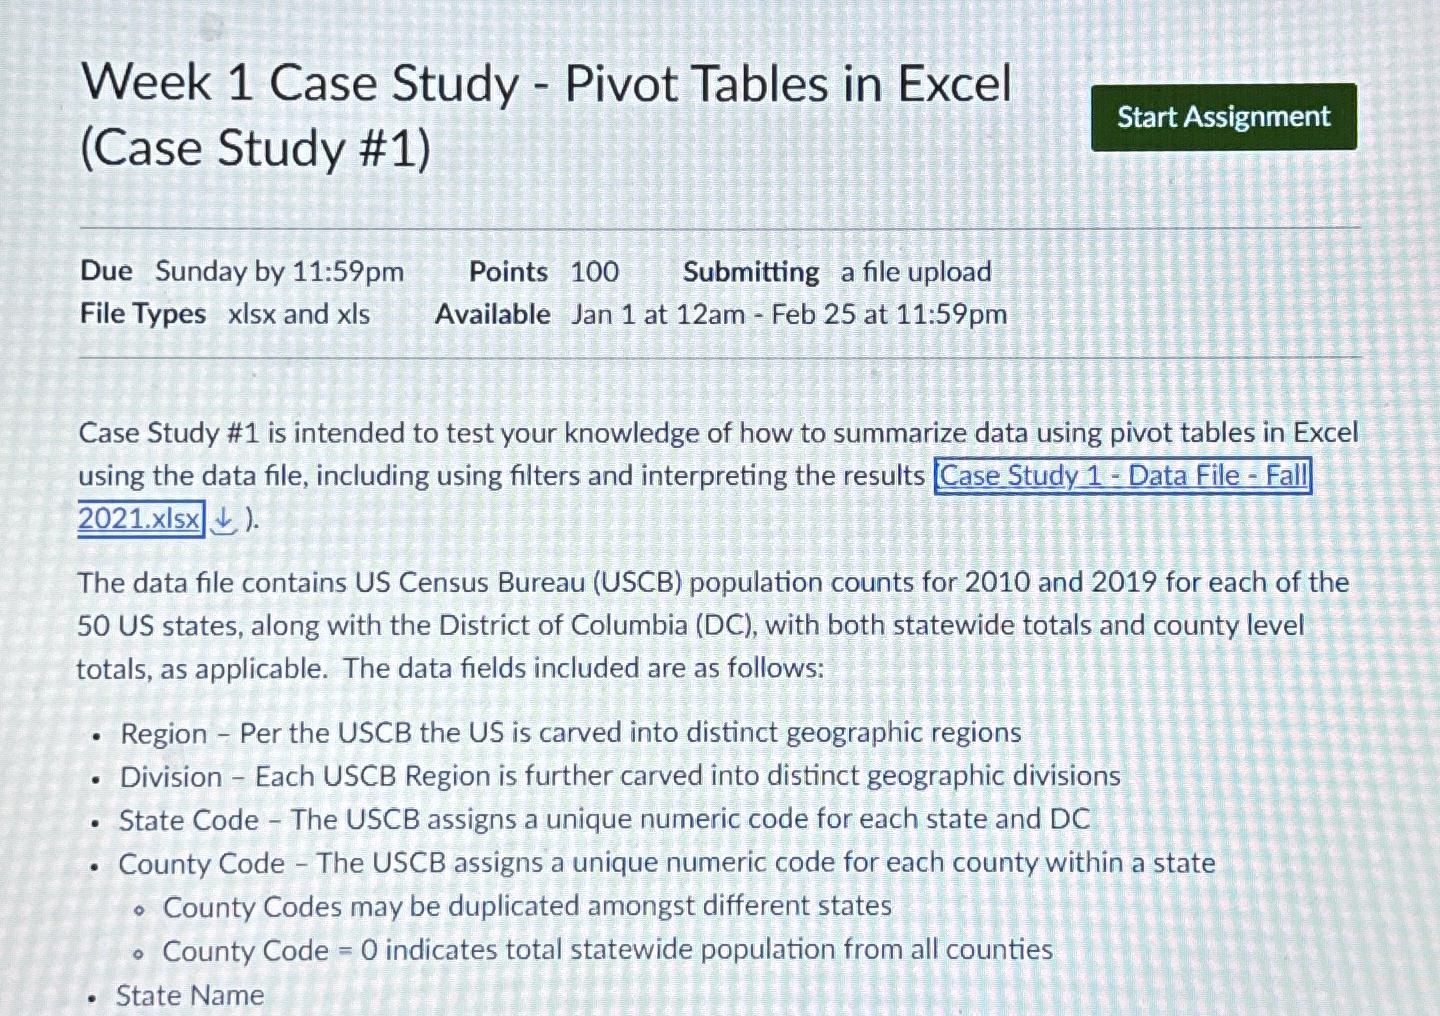Select the County Code bullet item
Image resolution: width=1440 pixels, height=1016 pixels.
(667, 863)
